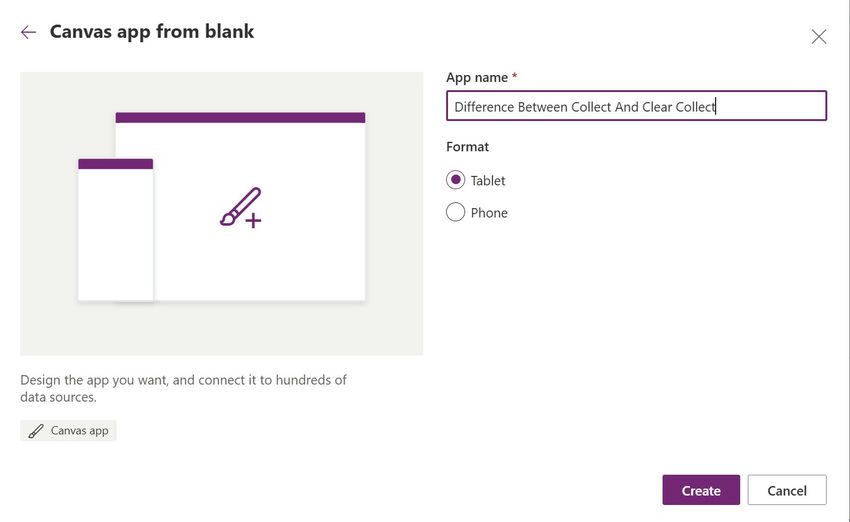The width and height of the screenshot is (850, 522).
Task: Click the Phone option label text
Action: pos(489,212)
